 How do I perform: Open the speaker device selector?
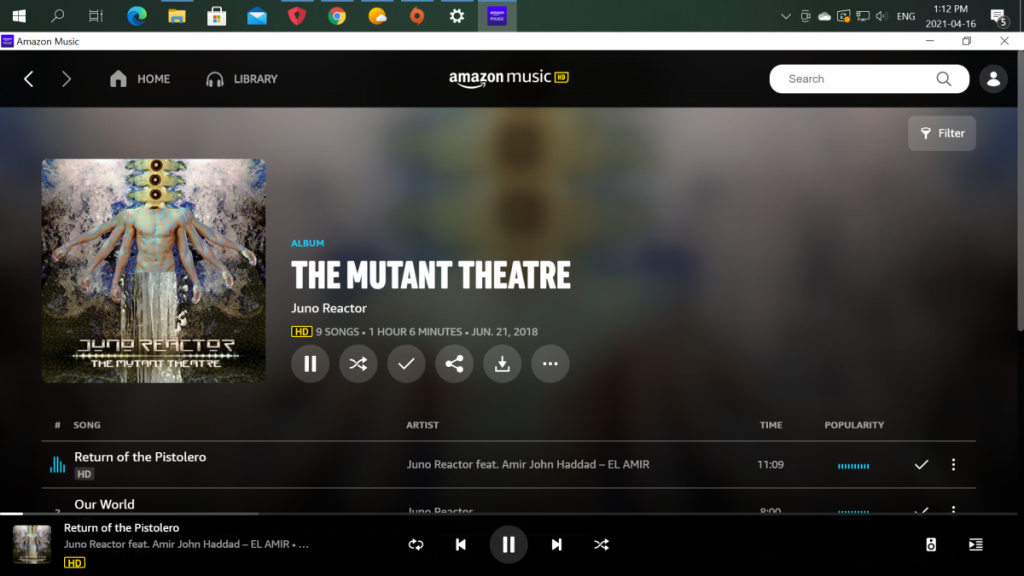931,545
